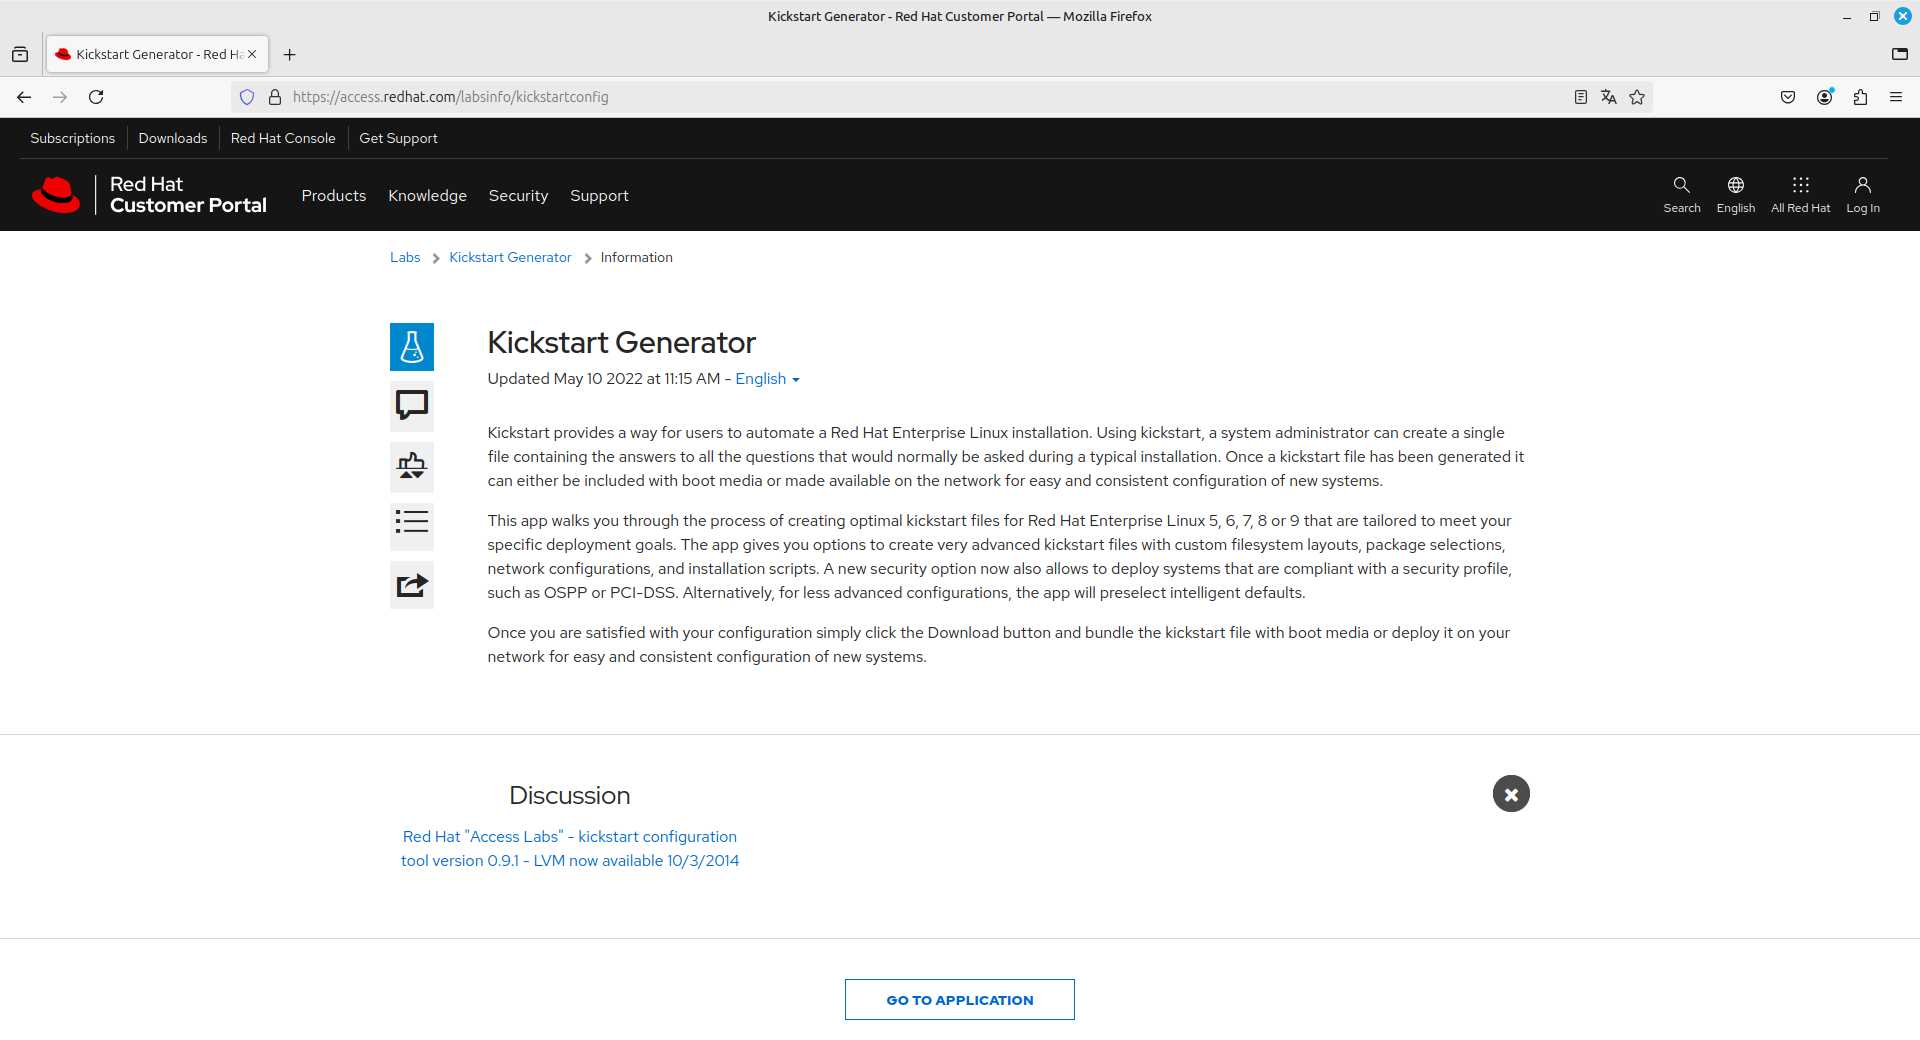Click the Kickstart Generator page heading
Viewport: 1920px width, 1040px height.
click(x=621, y=342)
